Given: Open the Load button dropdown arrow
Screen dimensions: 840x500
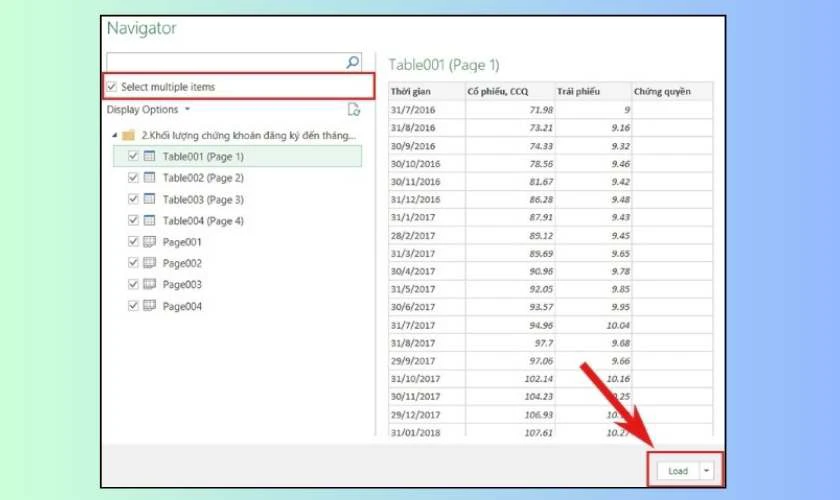Looking at the screenshot, I should pos(707,471).
